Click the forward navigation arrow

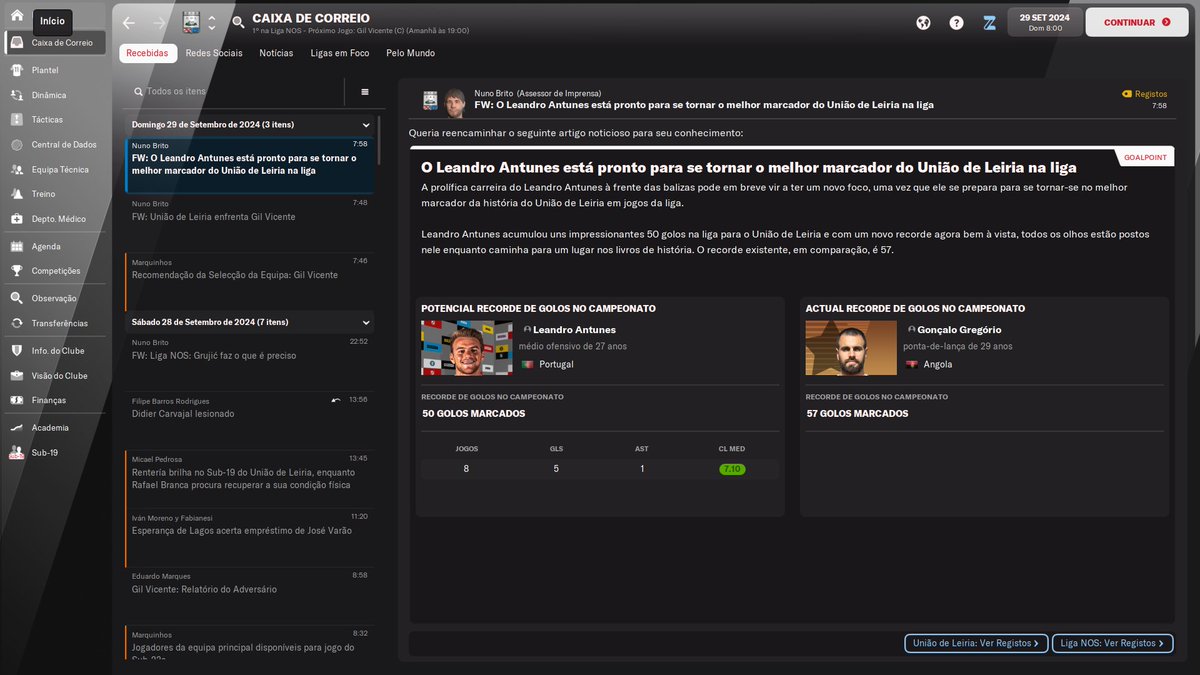[x=159, y=22]
